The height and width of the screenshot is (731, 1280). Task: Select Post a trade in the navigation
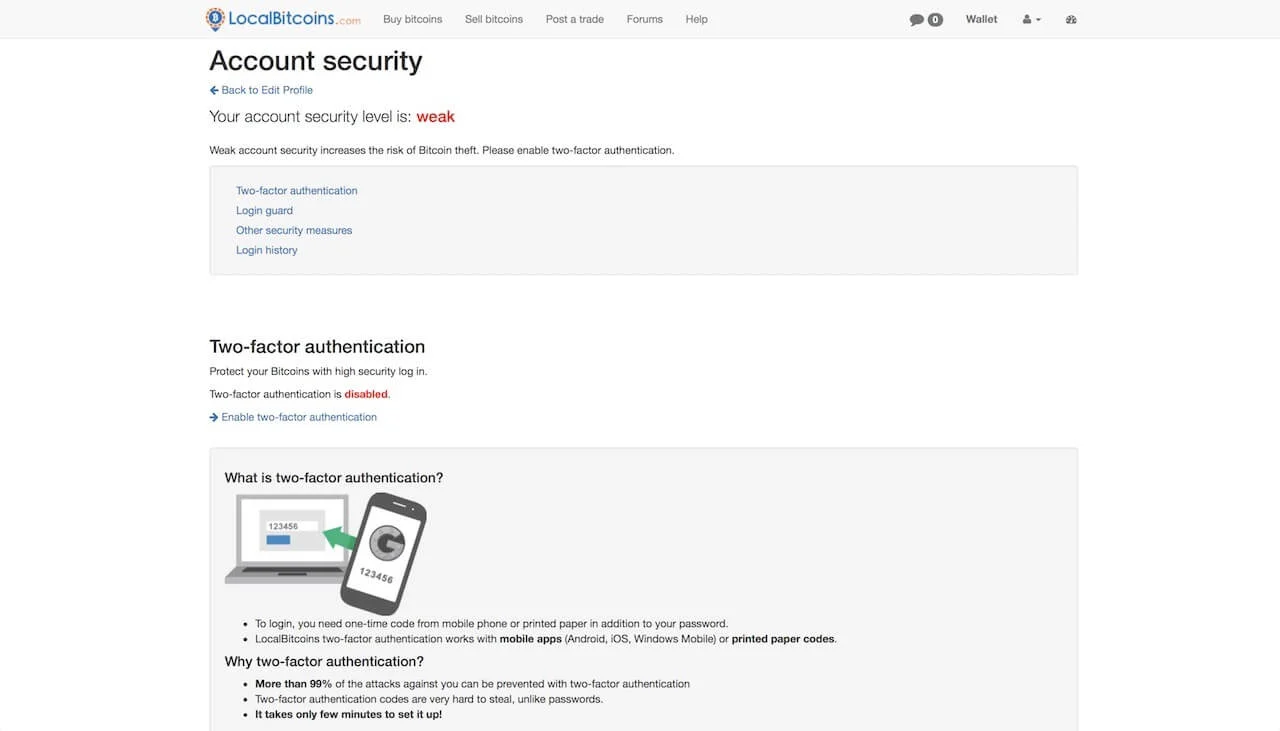coord(574,19)
